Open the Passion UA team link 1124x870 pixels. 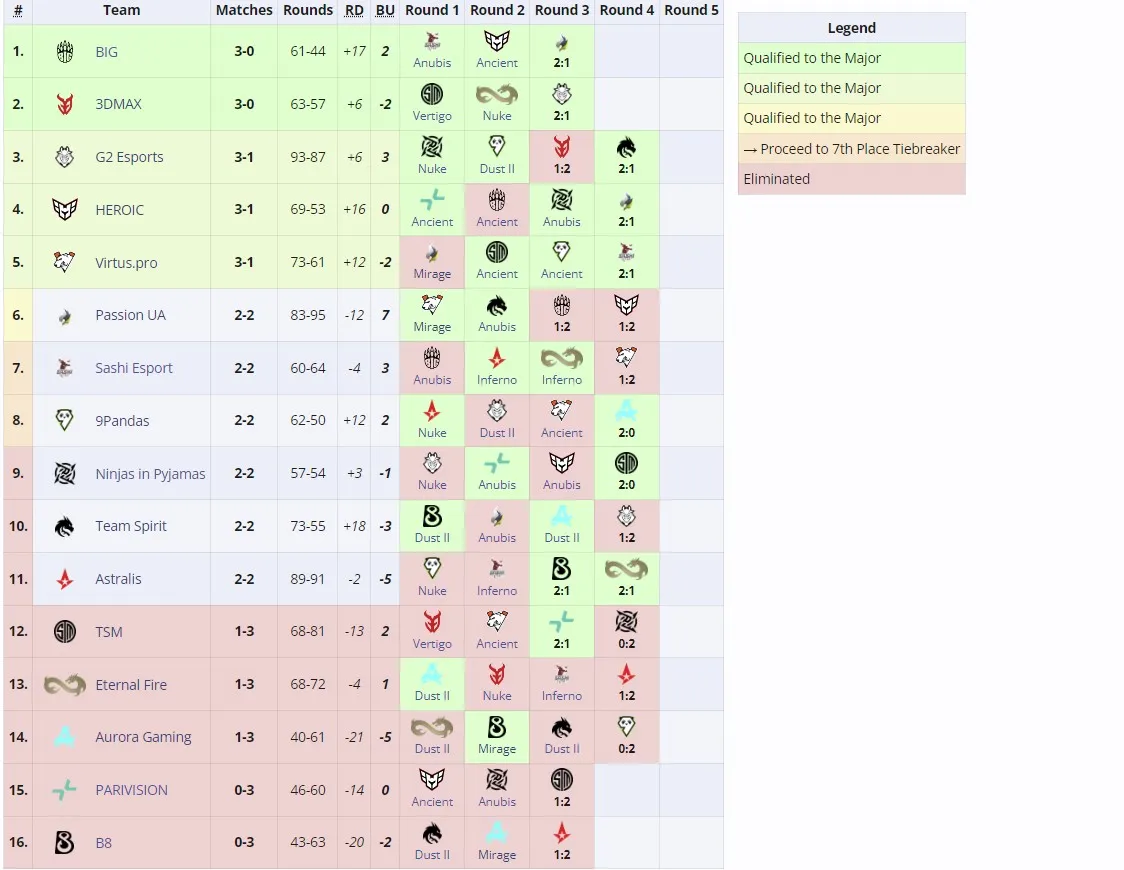[x=130, y=315]
